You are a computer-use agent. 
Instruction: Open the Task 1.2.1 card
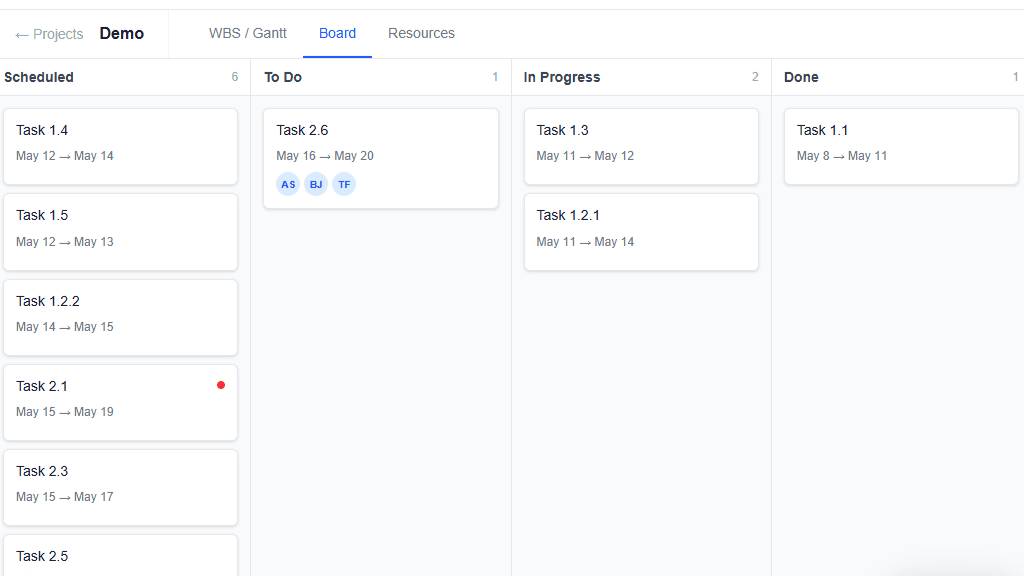click(641, 232)
